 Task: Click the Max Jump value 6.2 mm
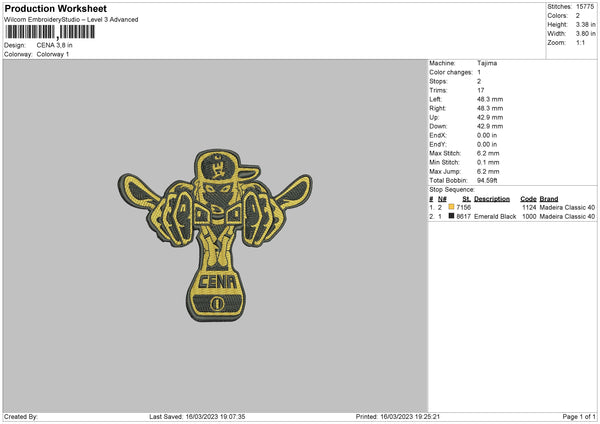coord(488,171)
